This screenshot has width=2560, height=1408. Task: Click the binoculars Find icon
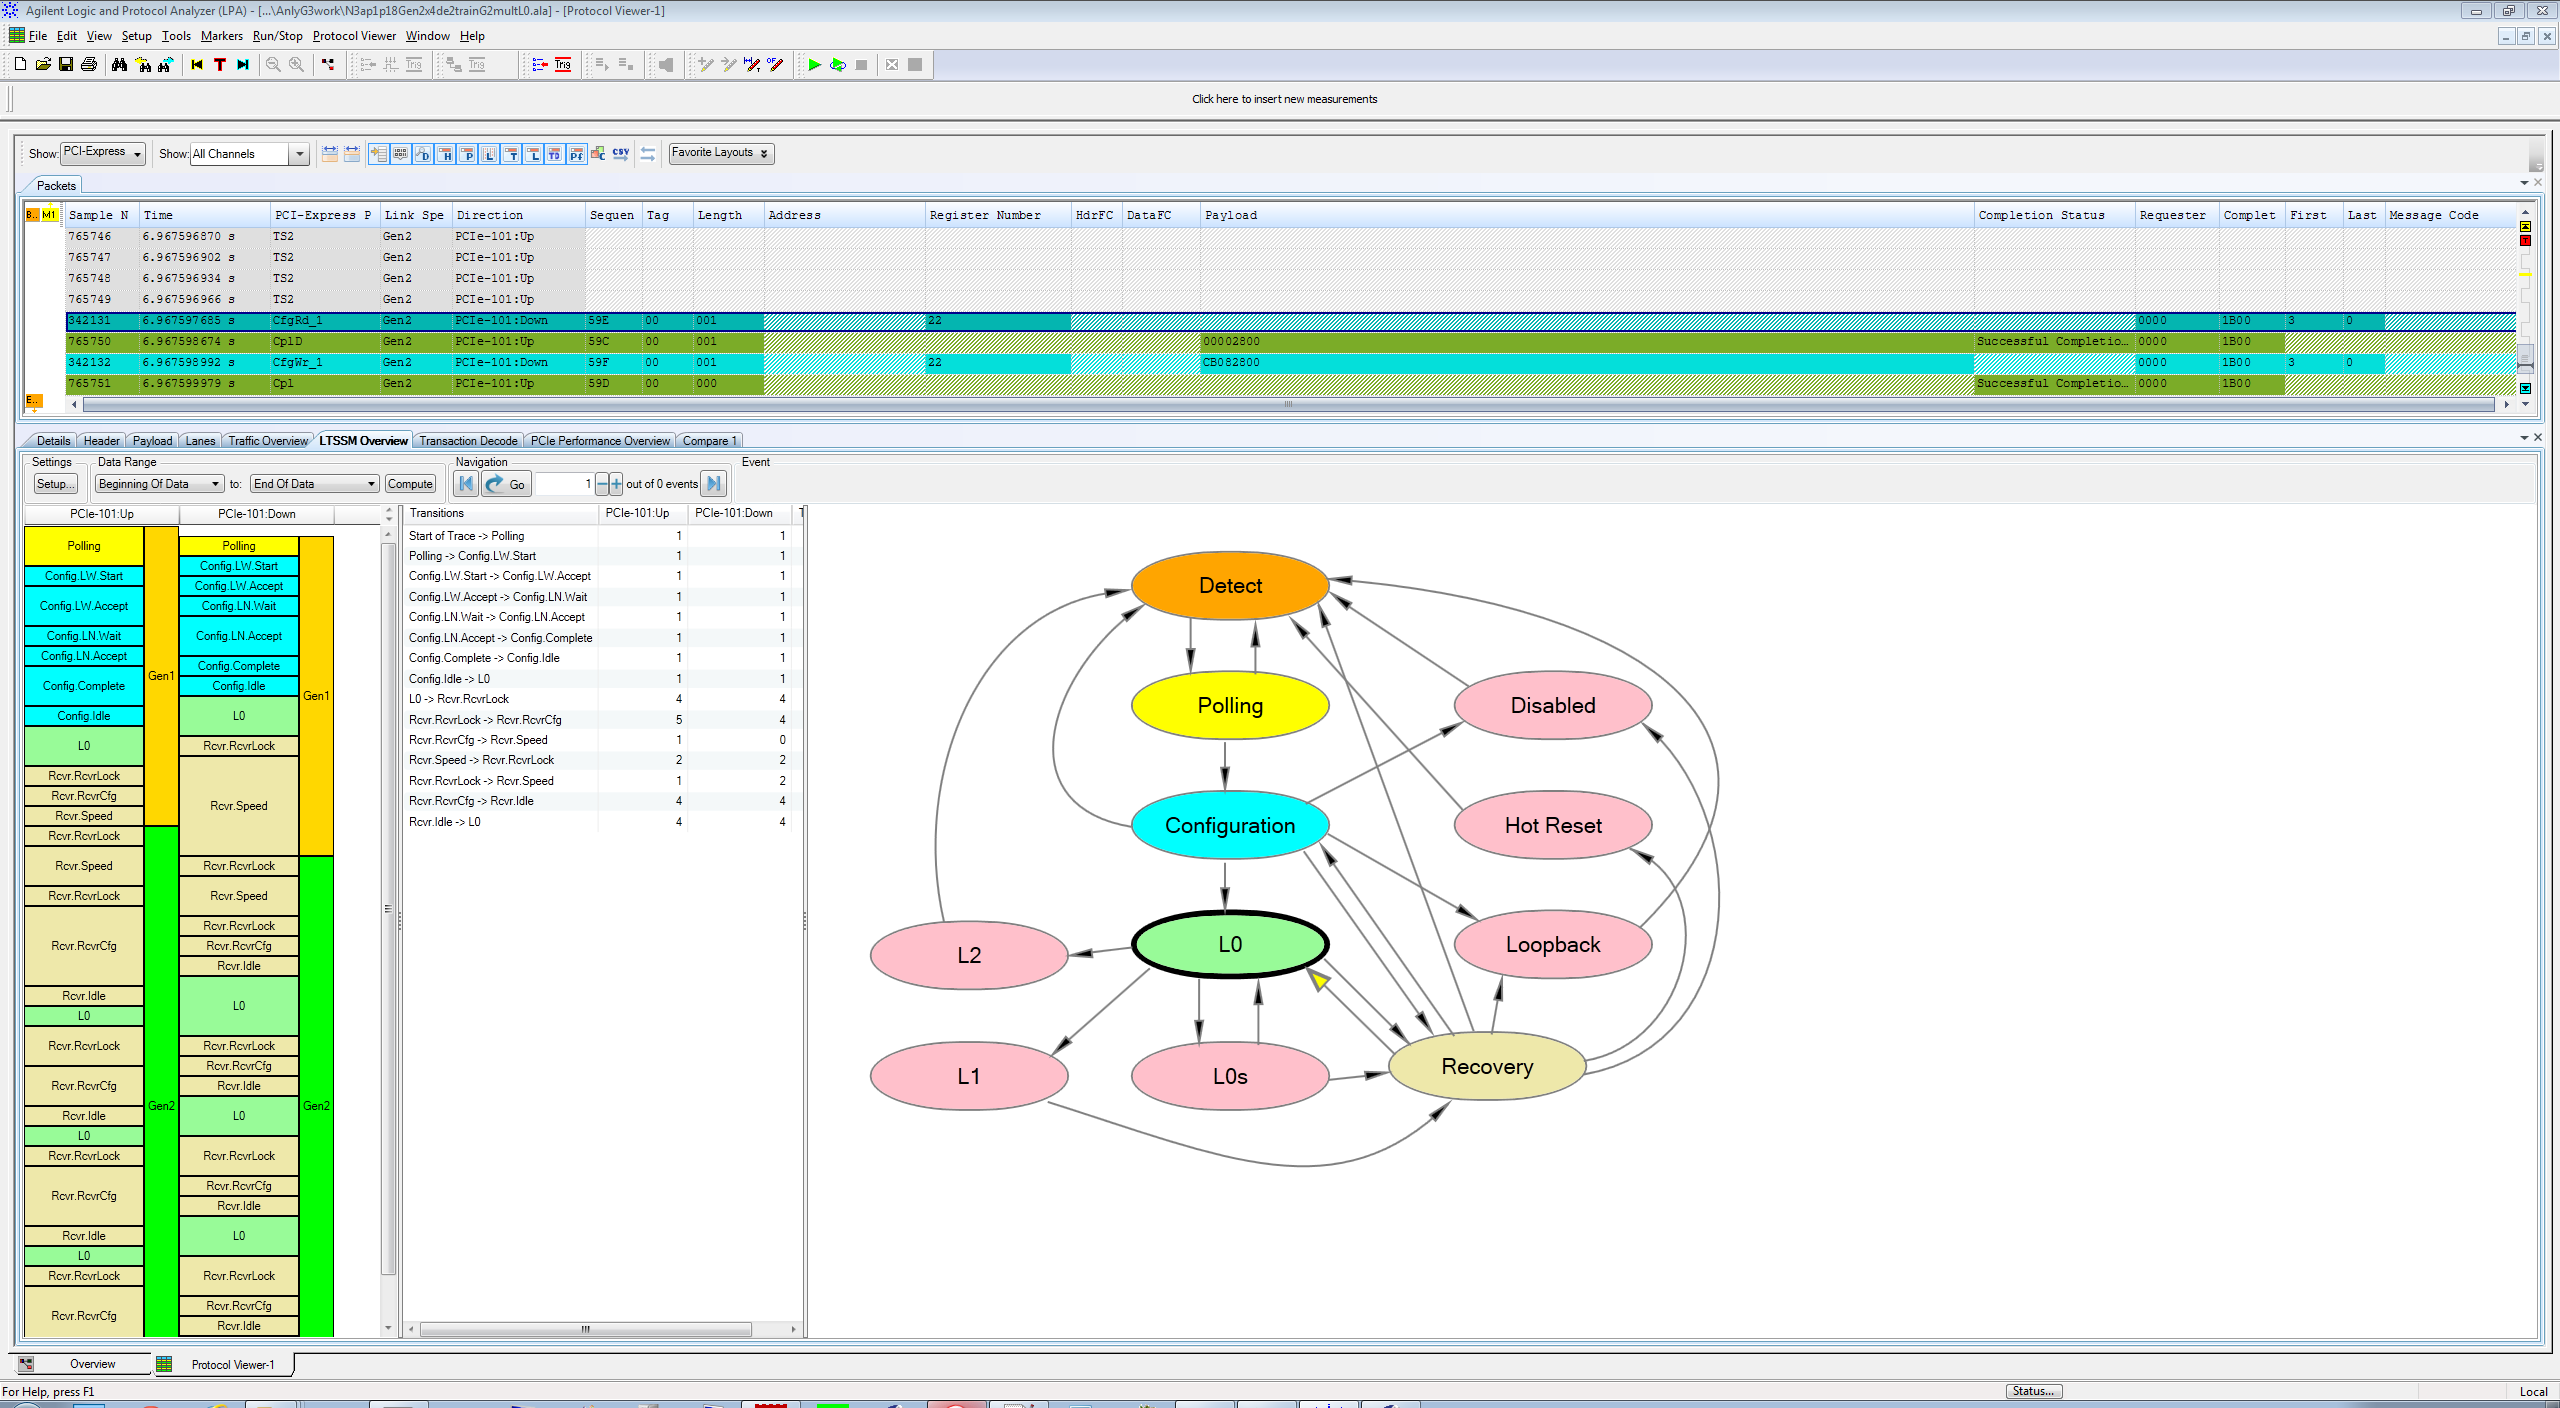120,65
